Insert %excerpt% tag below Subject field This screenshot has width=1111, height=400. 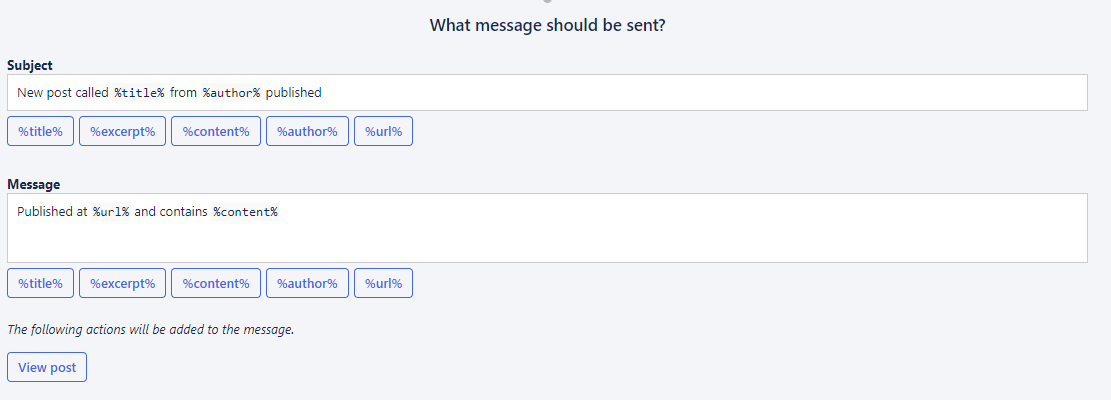pos(122,131)
